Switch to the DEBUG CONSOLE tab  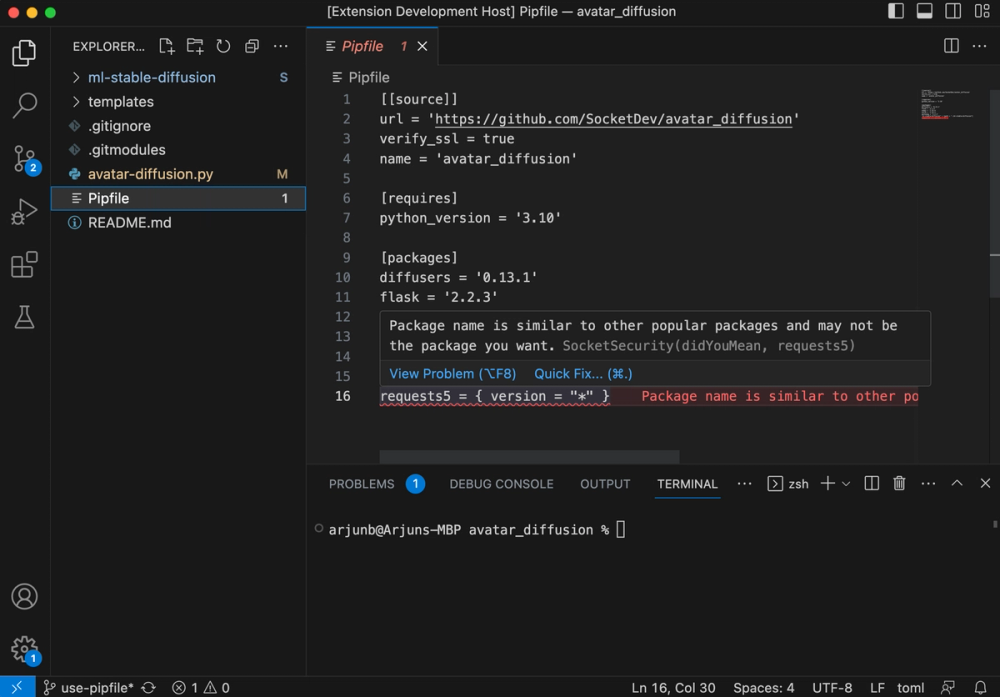click(501, 484)
